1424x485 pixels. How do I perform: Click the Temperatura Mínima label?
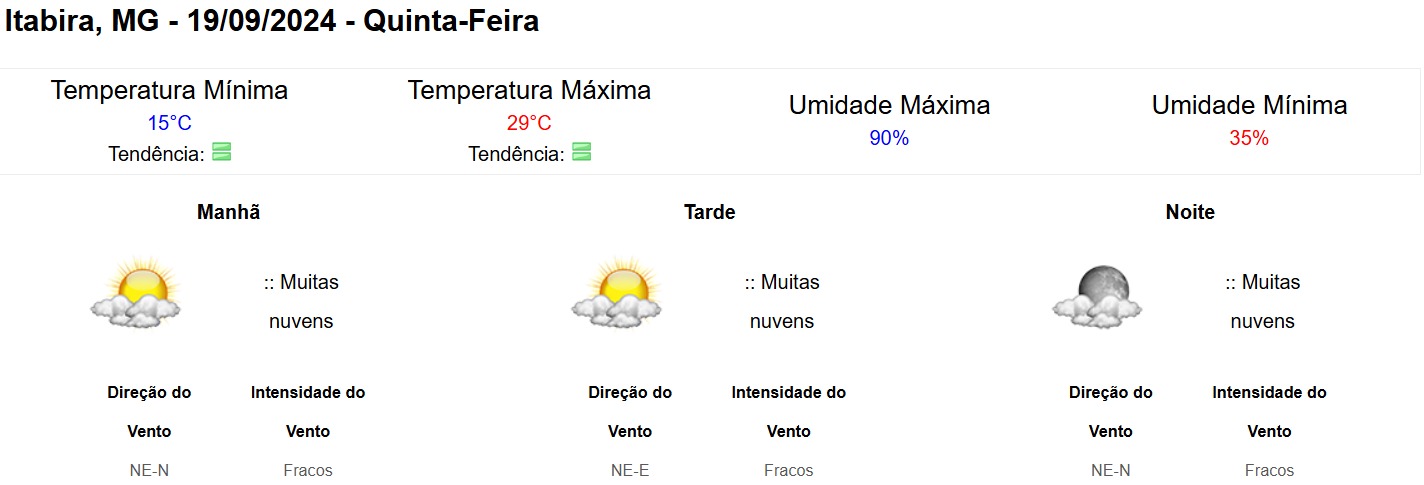(169, 90)
